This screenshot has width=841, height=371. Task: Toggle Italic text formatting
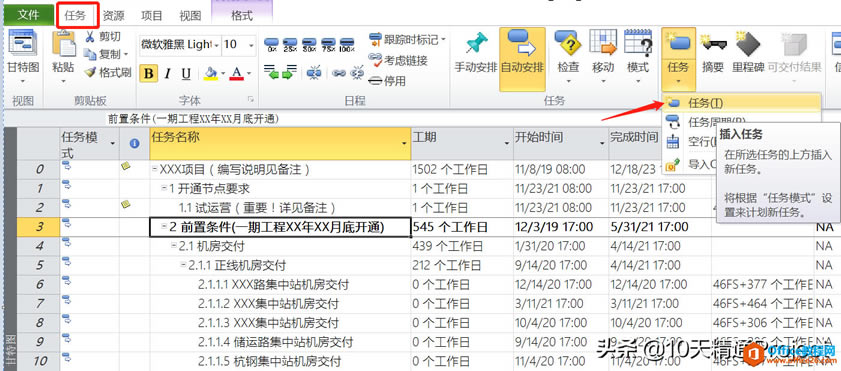(167, 73)
